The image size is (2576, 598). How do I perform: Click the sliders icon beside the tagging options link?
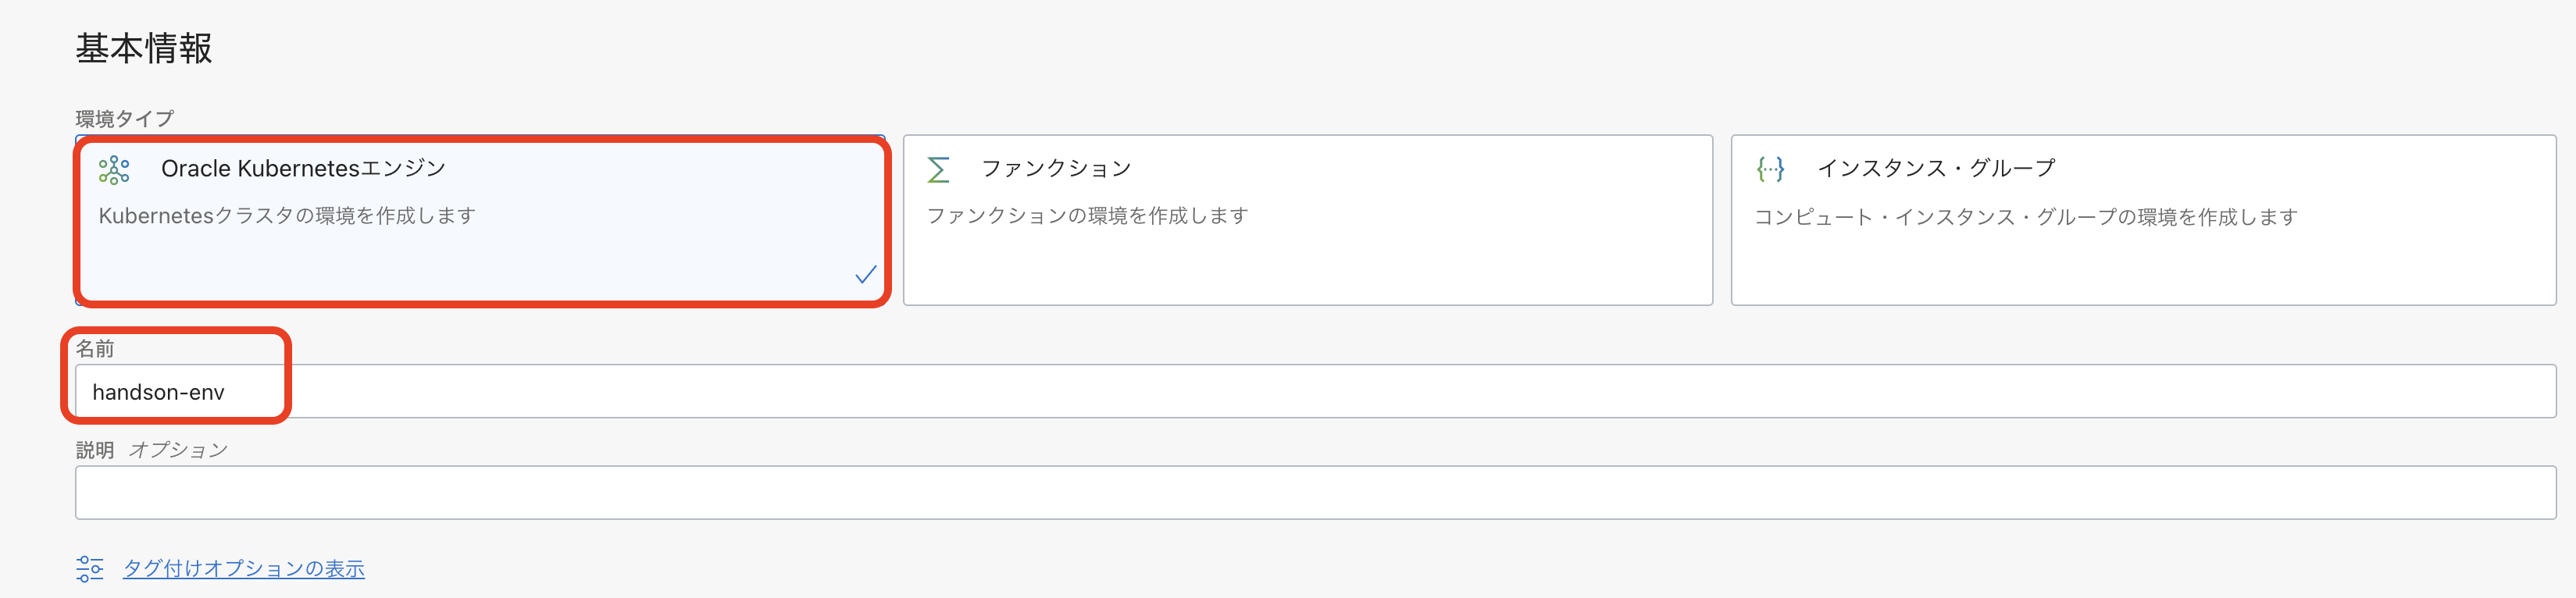click(90, 568)
